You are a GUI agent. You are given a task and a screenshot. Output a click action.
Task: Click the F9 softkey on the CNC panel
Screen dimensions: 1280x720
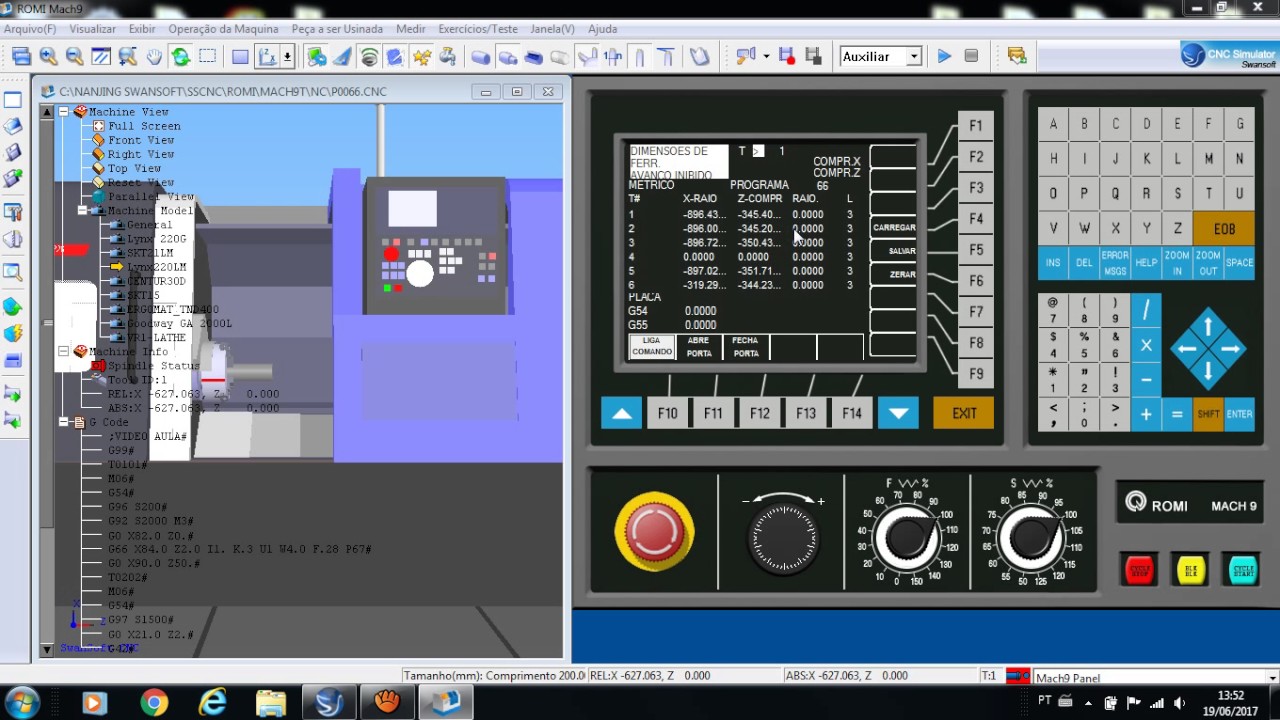[x=975, y=374]
